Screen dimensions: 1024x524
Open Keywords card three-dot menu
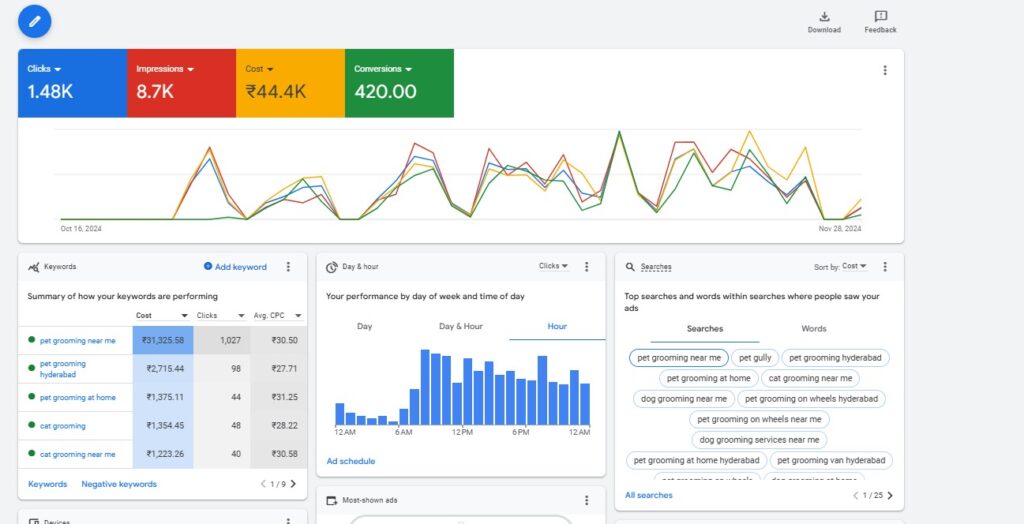click(x=288, y=267)
